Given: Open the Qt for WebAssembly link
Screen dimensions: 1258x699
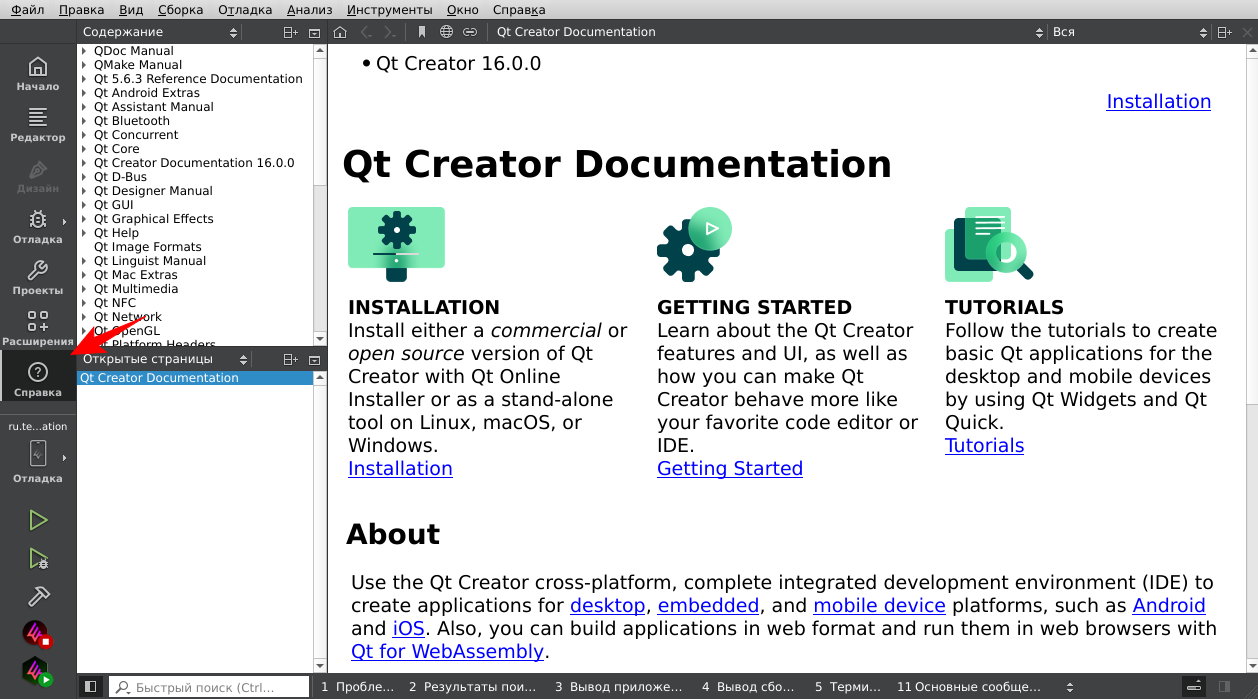Looking at the screenshot, I should 447,651.
